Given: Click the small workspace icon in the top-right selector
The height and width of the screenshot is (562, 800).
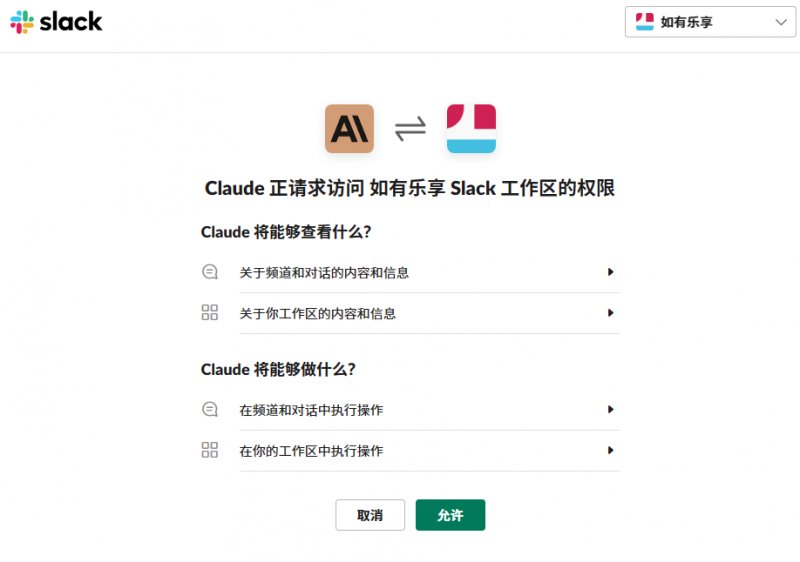Looking at the screenshot, I should pos(644,22).
